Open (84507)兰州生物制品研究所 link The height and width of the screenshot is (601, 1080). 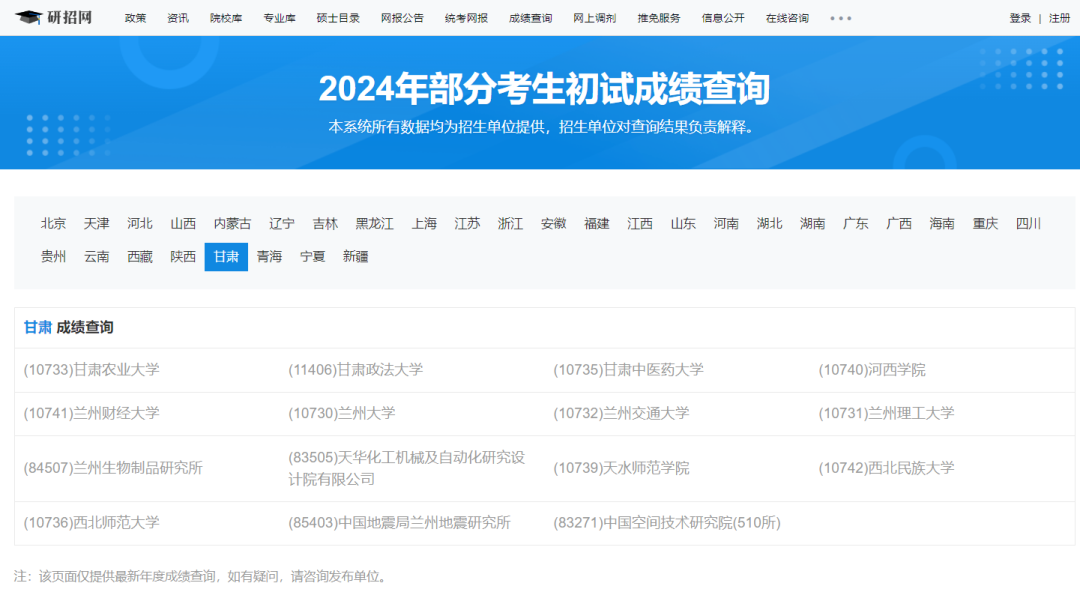pos(113,468)
